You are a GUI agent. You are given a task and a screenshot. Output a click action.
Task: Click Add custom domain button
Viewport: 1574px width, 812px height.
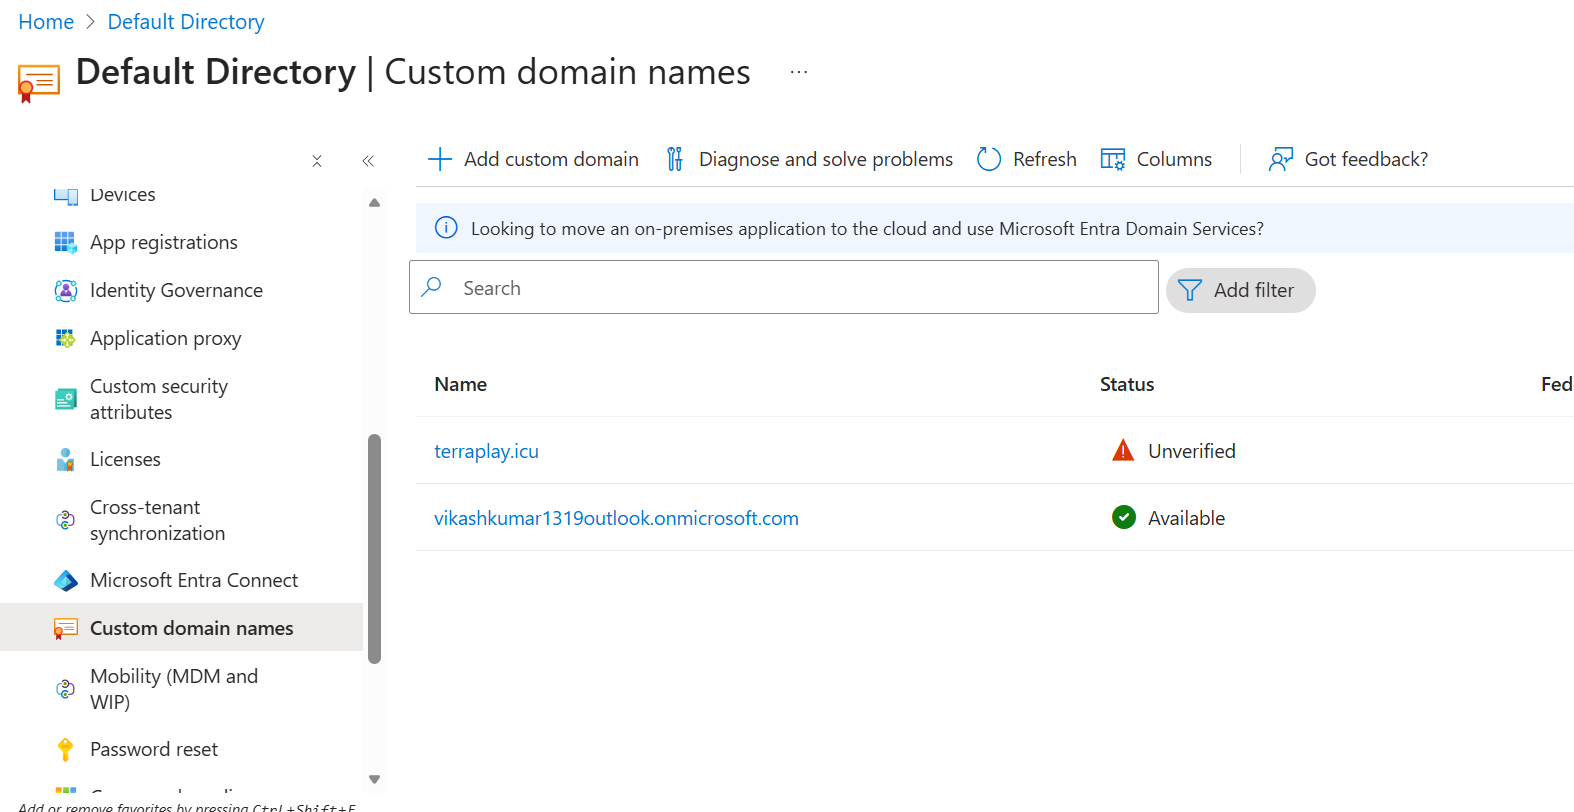pos(533,159)
